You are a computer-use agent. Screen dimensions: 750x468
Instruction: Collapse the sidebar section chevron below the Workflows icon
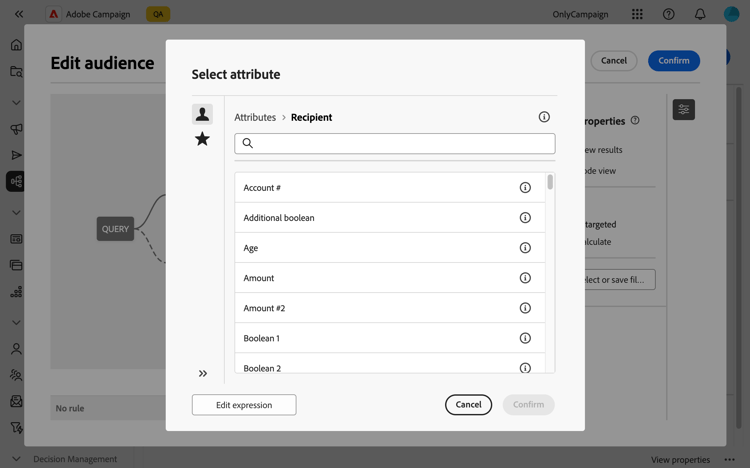pyautogui.click(x=16, y=212)
